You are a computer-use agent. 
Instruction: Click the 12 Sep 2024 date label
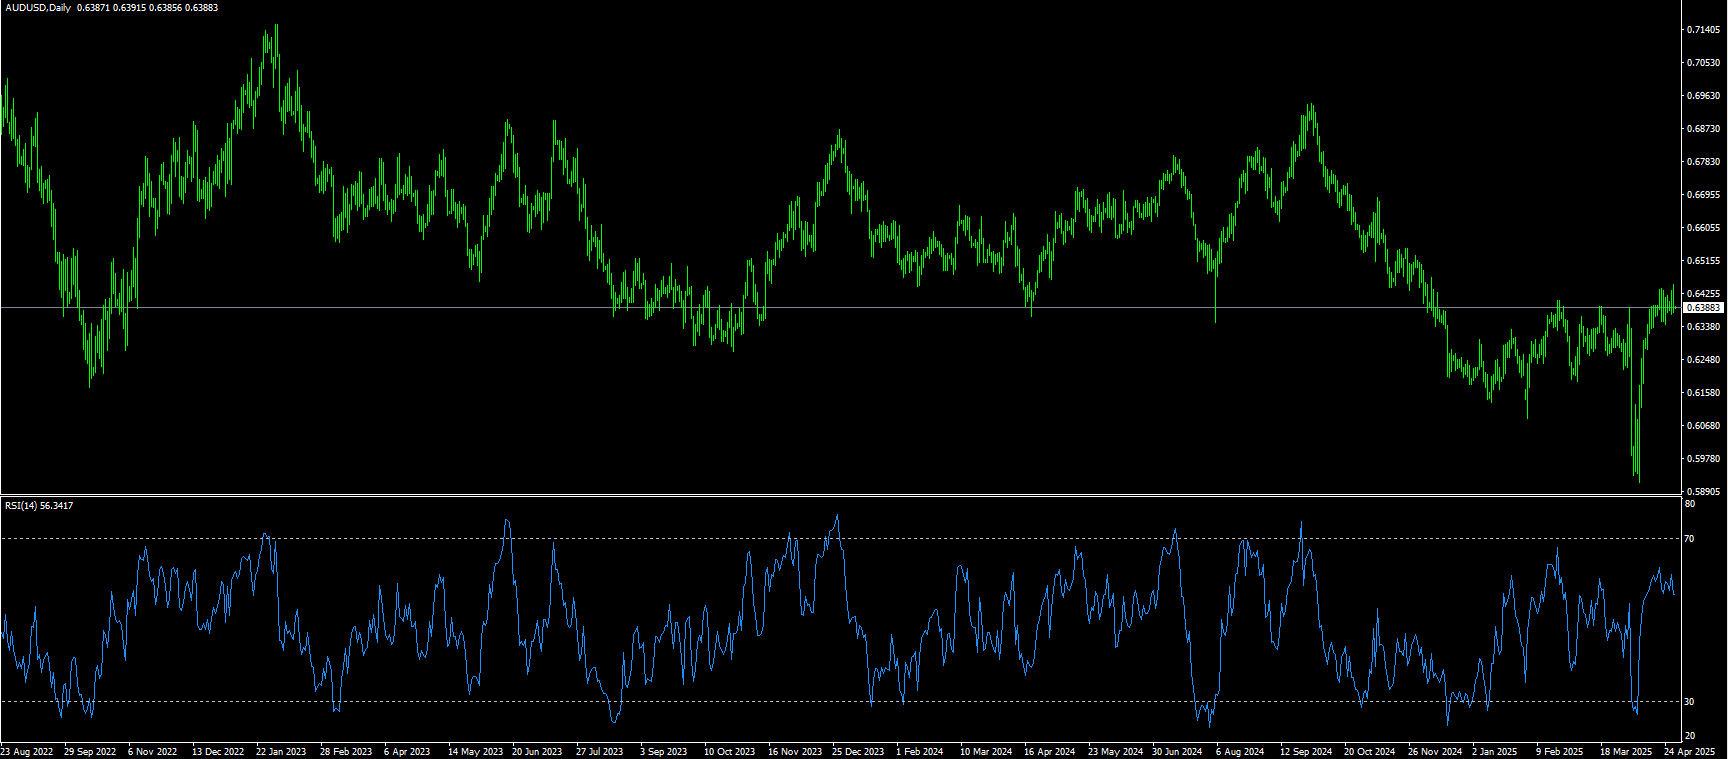point(1306,751)
